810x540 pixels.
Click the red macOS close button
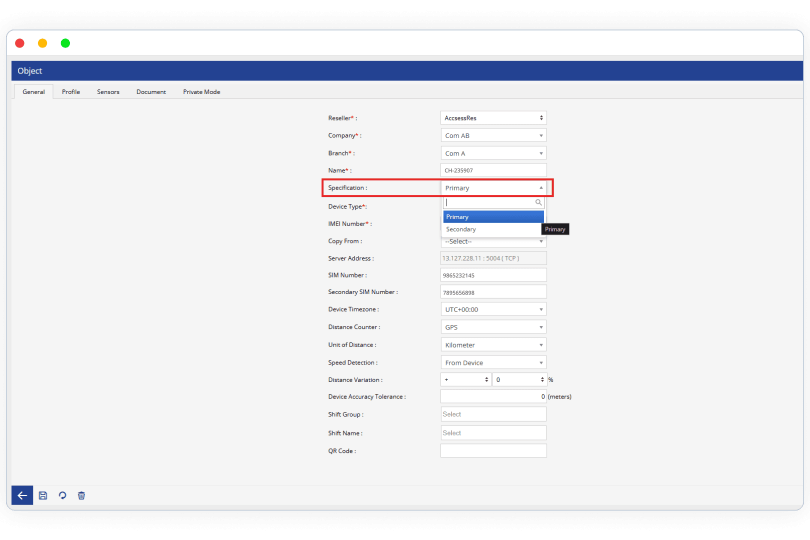[20, 43]
